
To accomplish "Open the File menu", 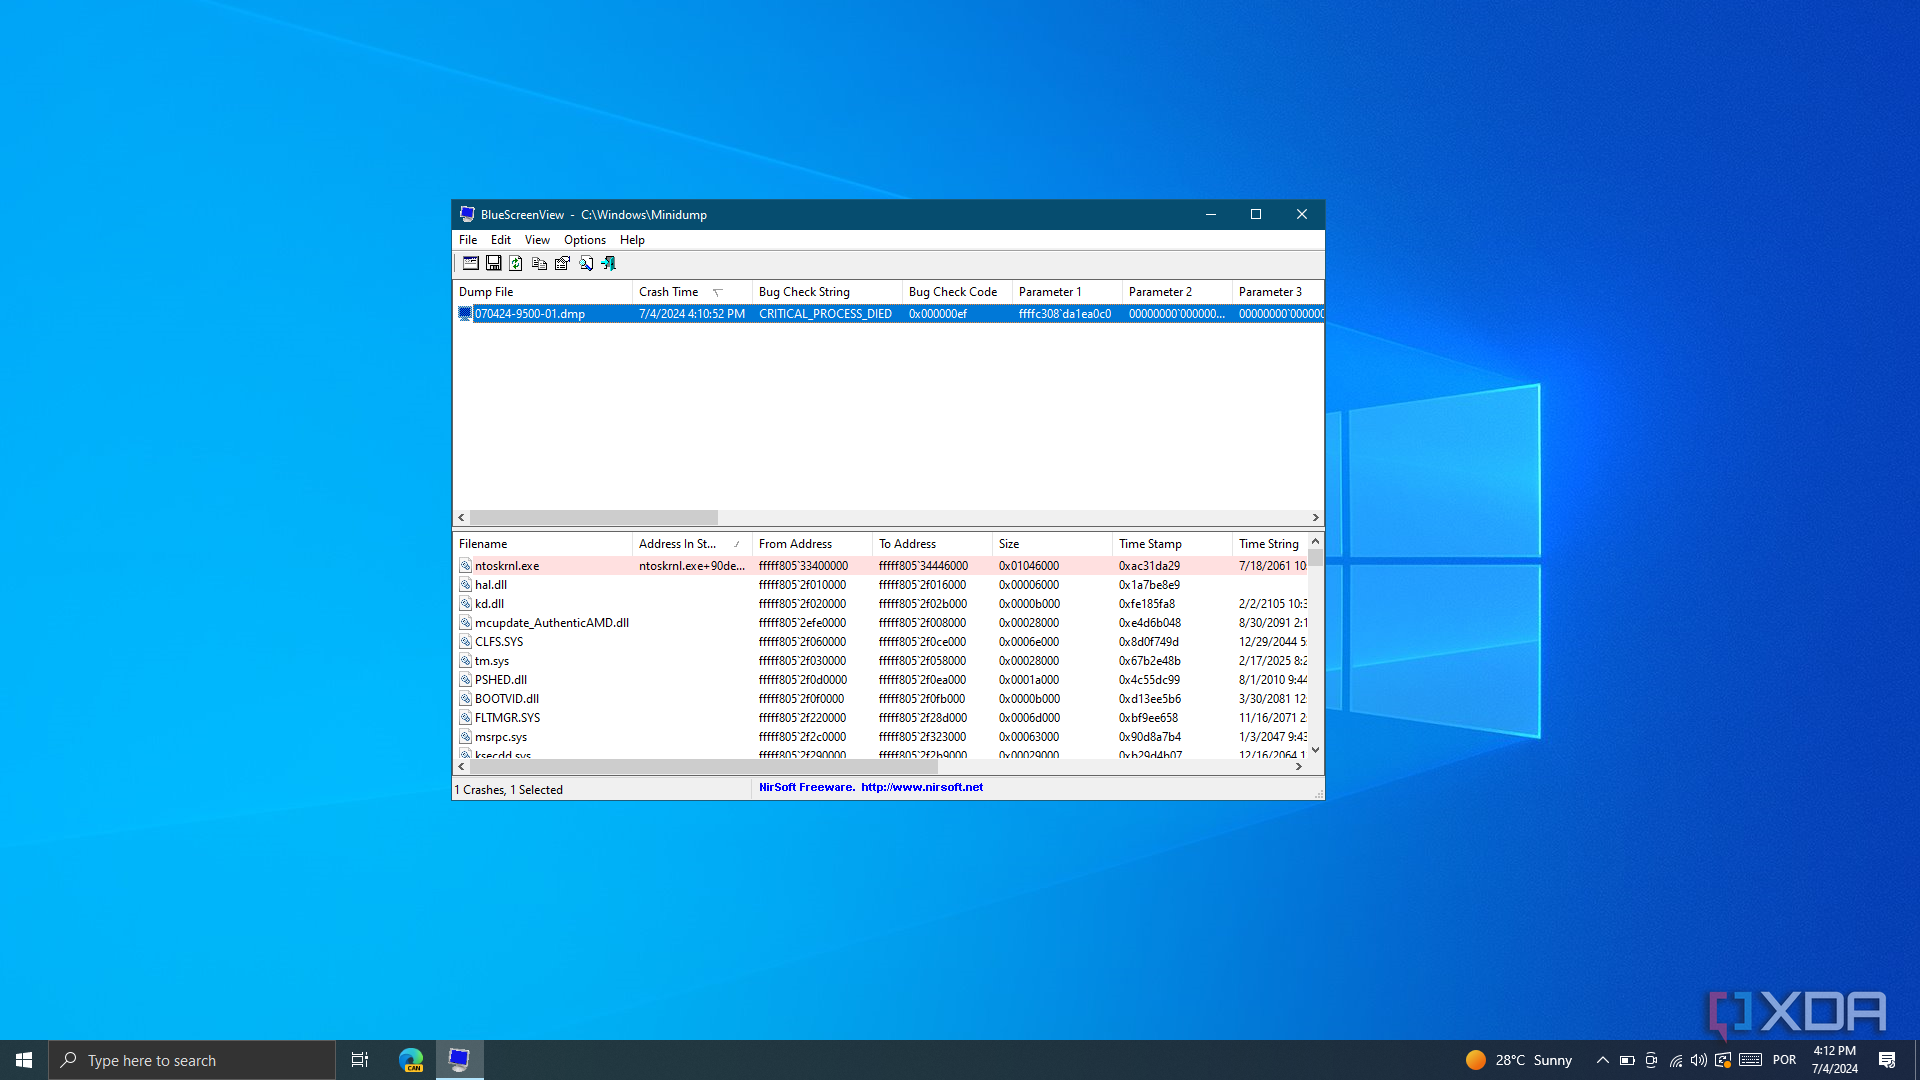I will tap(468, 240).
